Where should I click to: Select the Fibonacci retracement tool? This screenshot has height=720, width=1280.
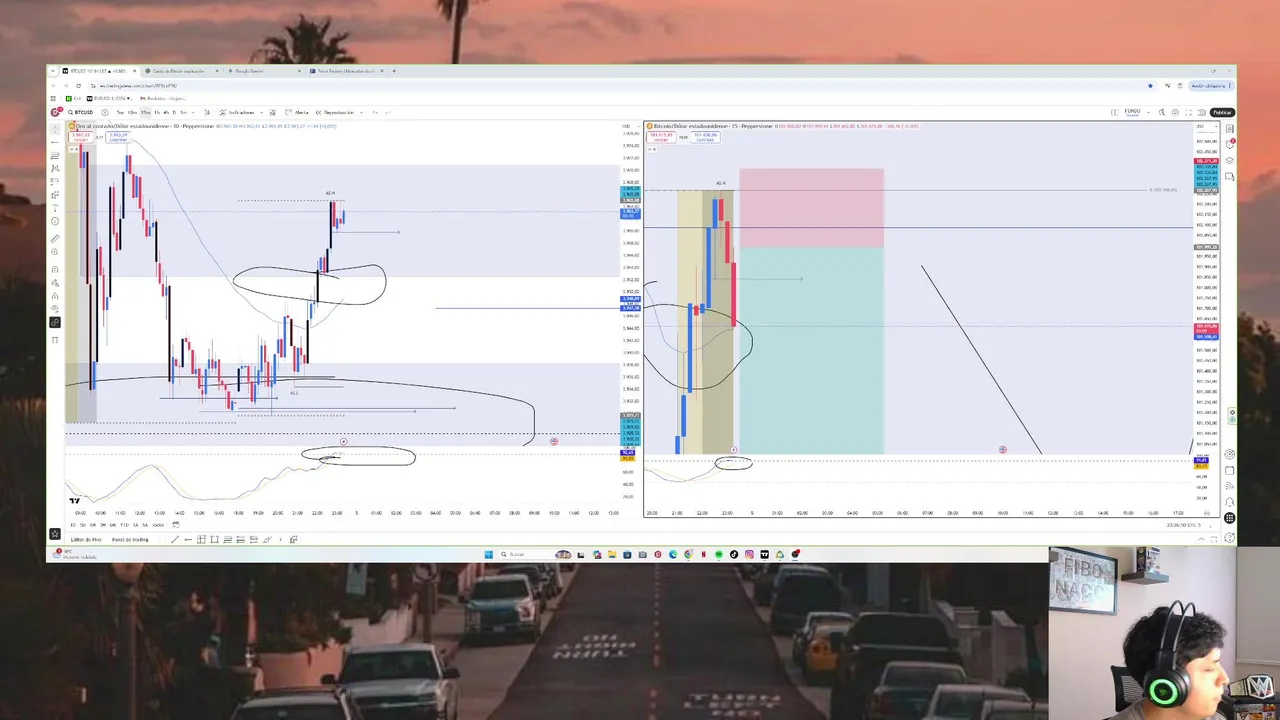tap(54, 156)
